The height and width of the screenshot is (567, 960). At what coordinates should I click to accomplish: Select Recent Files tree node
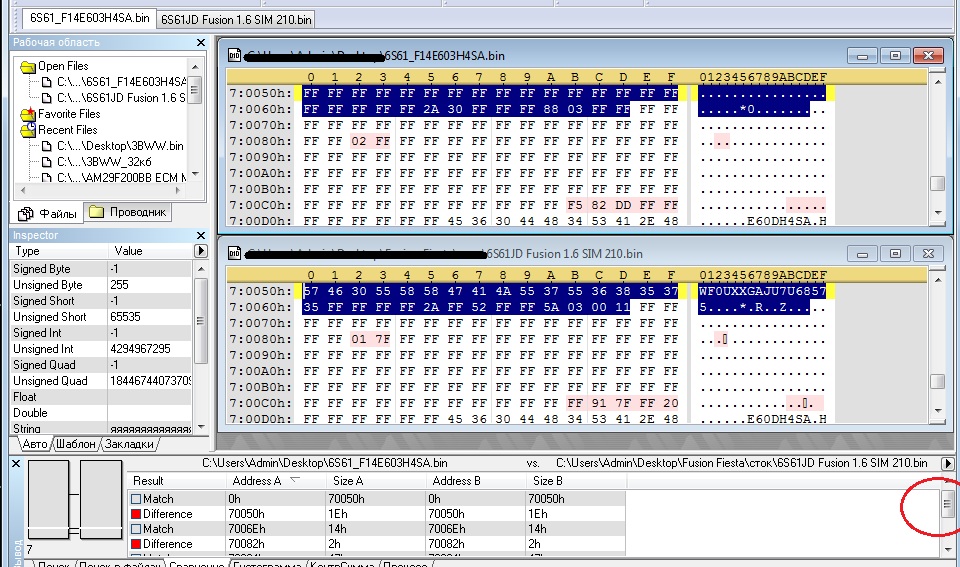pyautogui.click(x=67, y=130)
